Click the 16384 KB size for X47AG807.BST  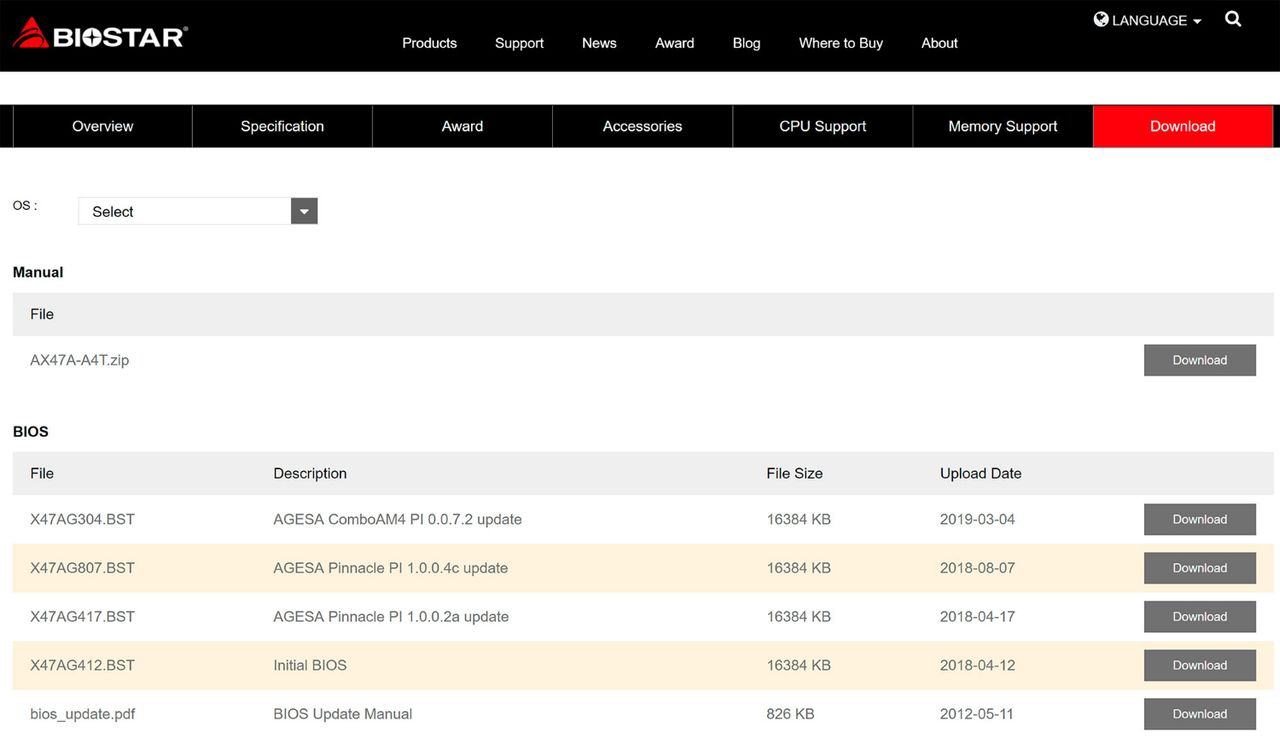click(799, 568)
